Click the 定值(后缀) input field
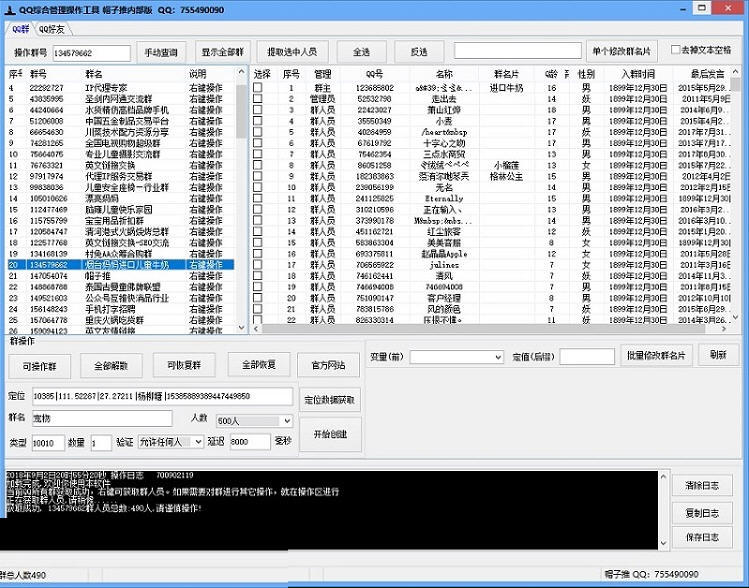This screenshot has width=749, height=588. pos(587,357)
